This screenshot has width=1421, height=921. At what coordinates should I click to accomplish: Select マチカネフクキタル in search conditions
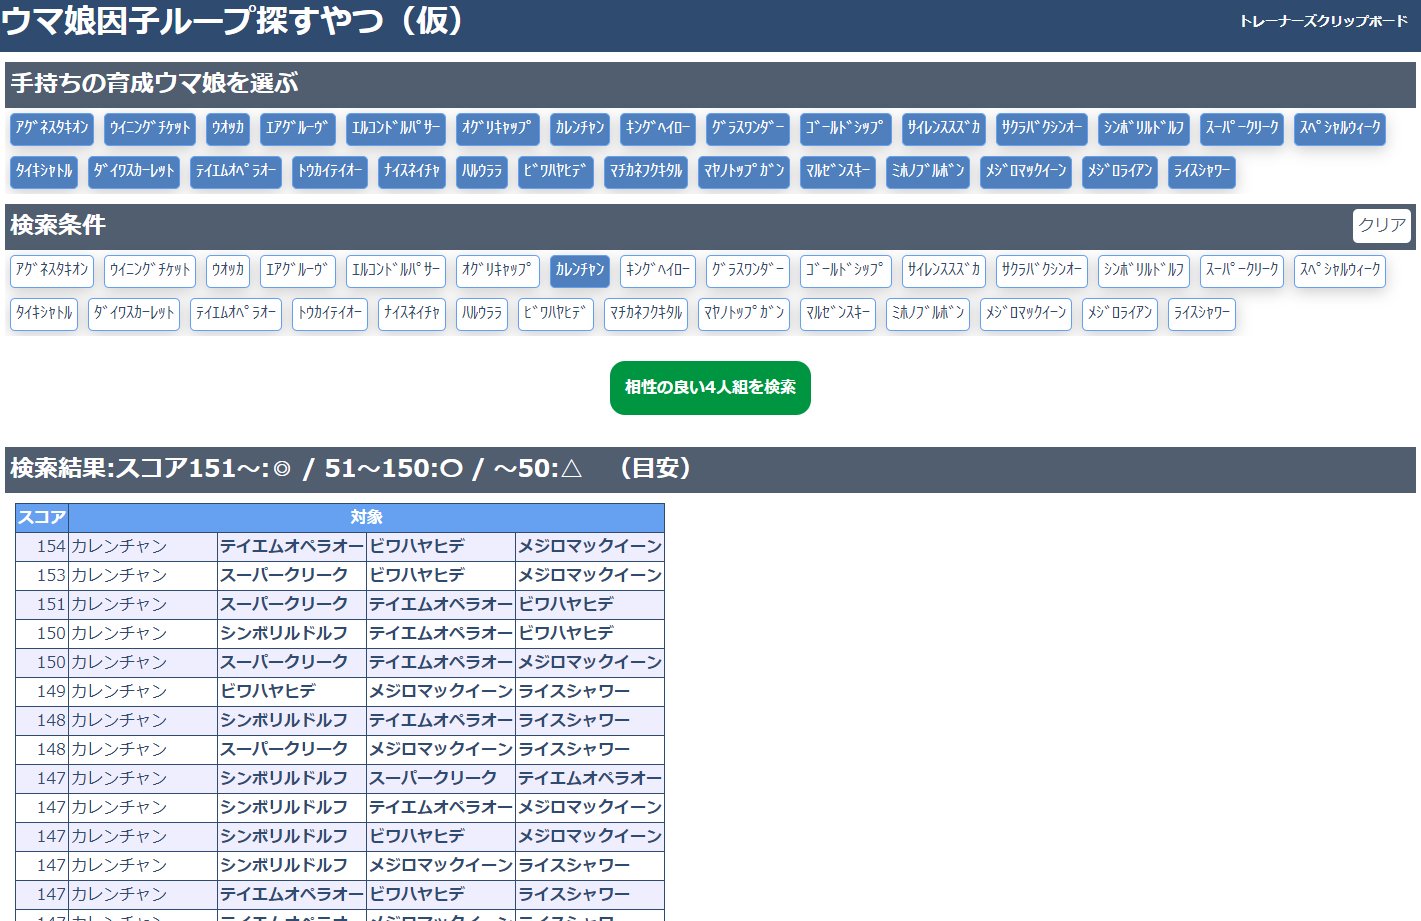point(646,314)
